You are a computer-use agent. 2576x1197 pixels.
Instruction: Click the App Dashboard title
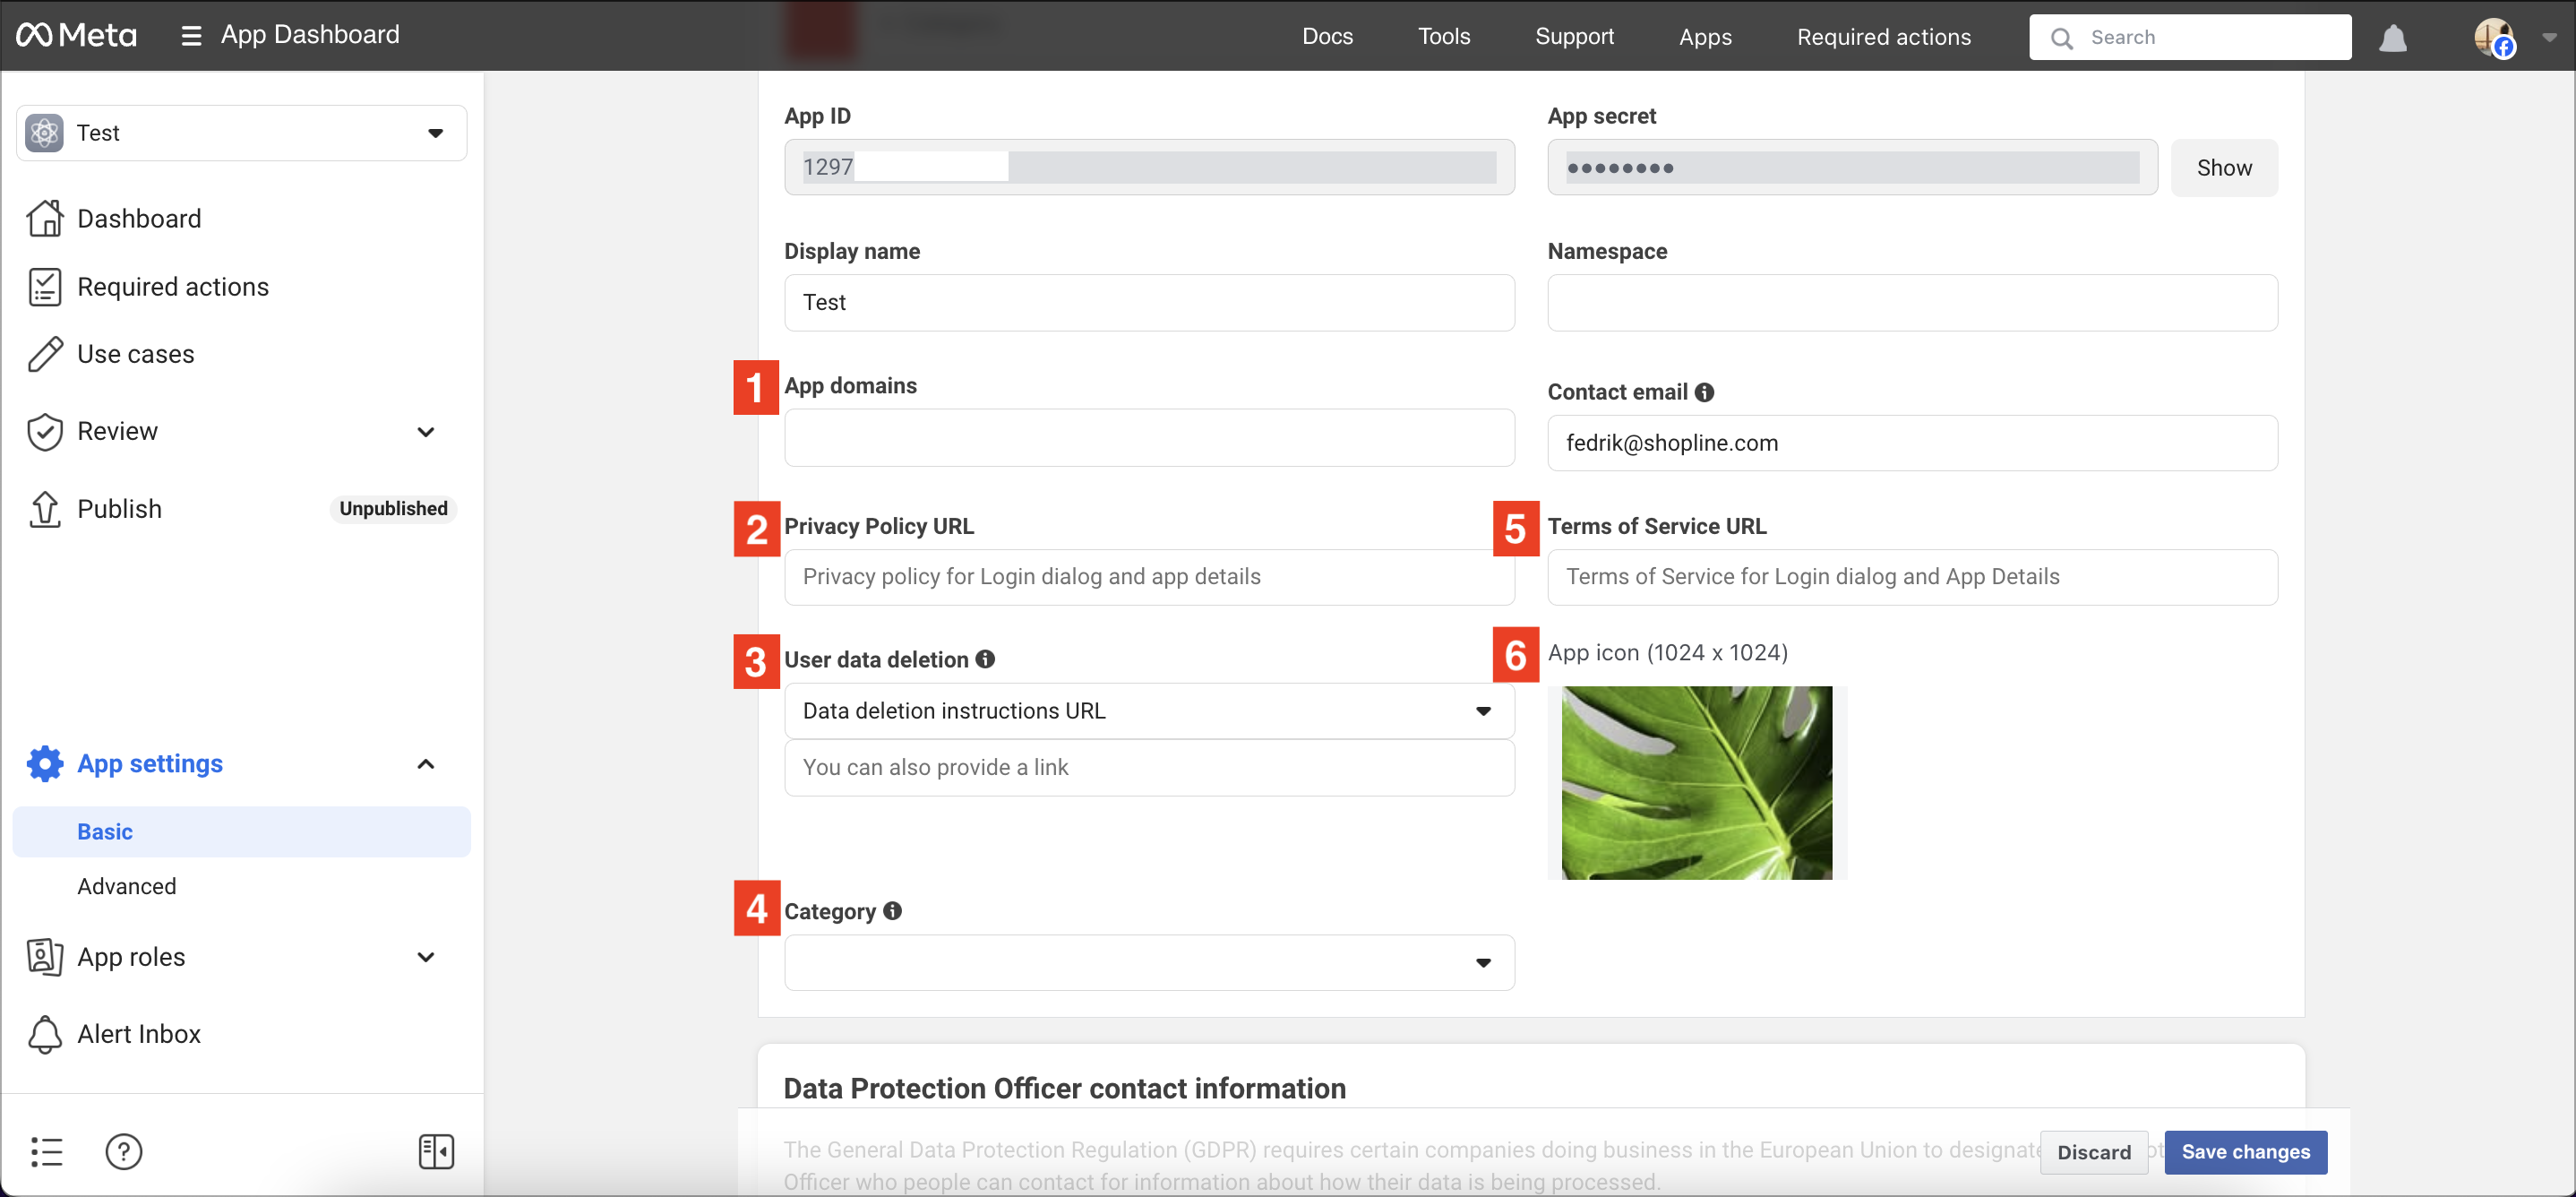point(310,35)
